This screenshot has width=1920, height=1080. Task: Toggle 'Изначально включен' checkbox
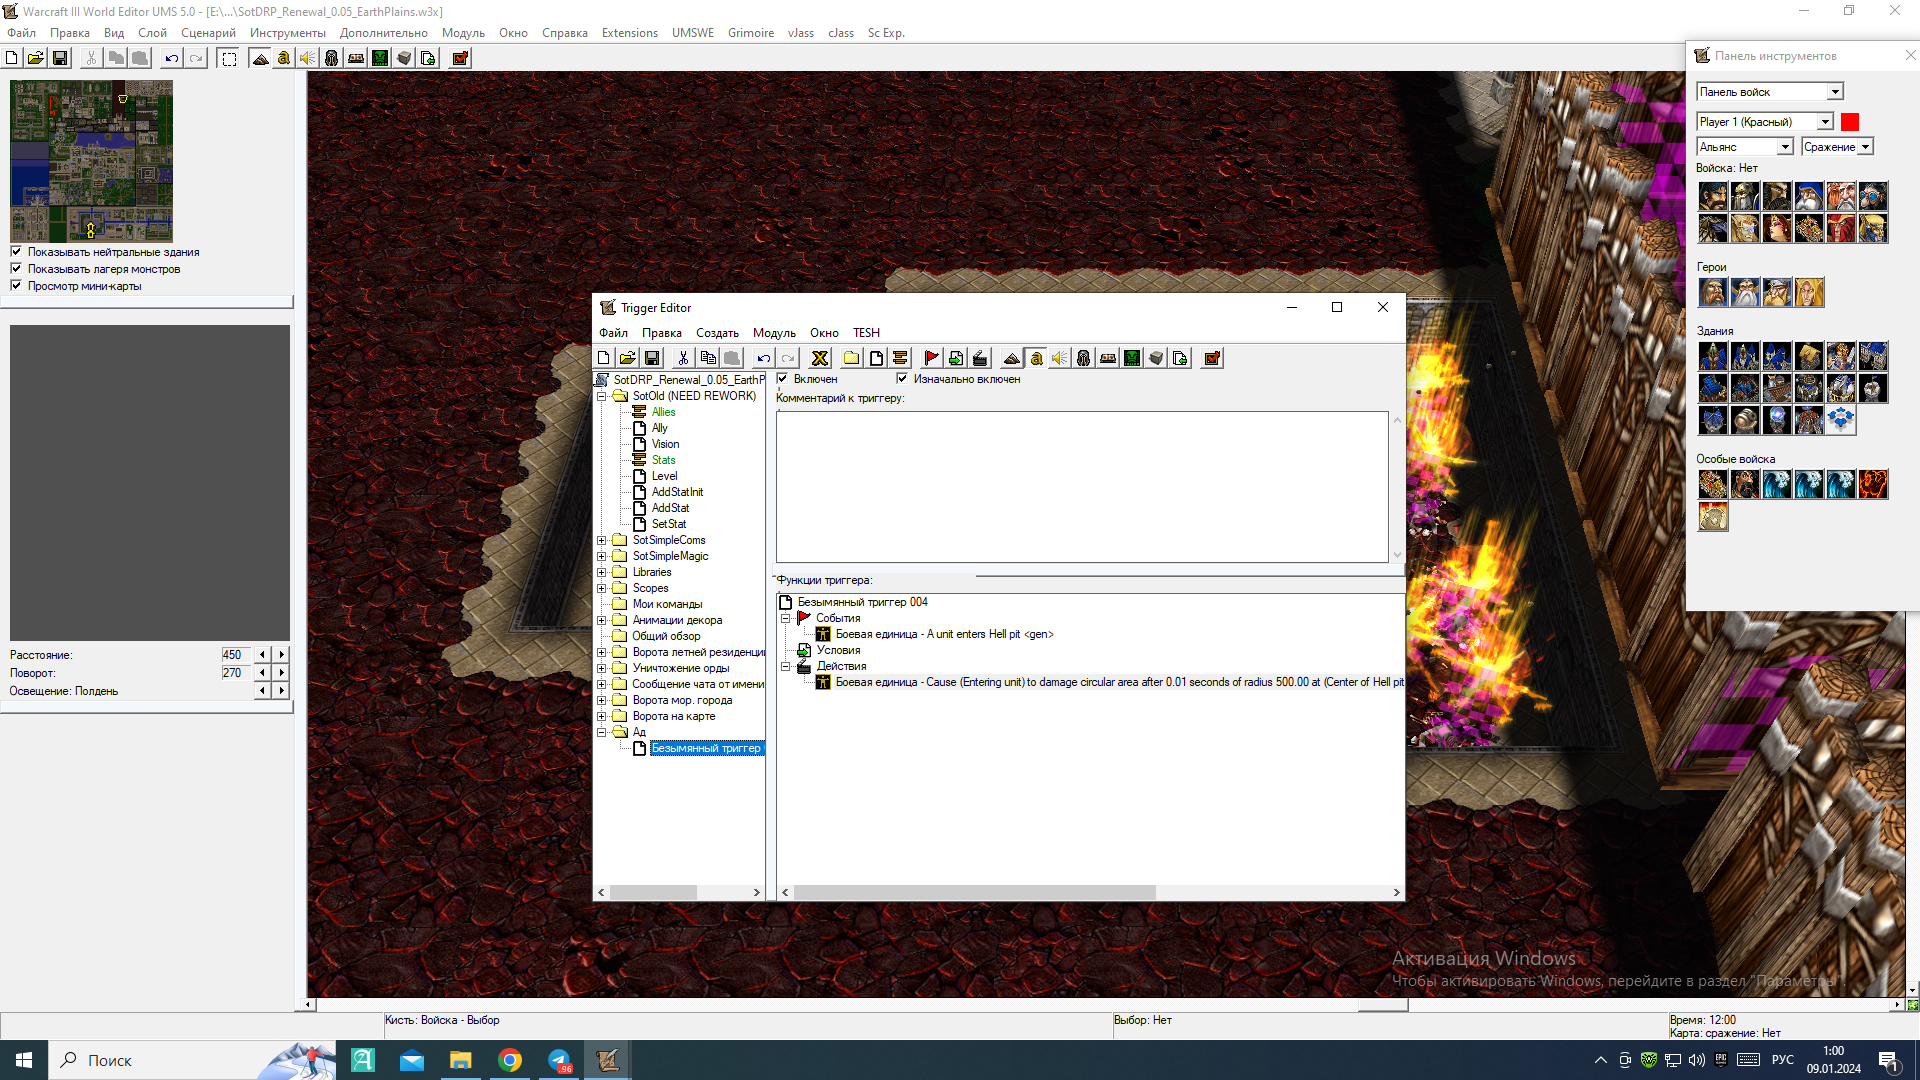click(902, 379)
